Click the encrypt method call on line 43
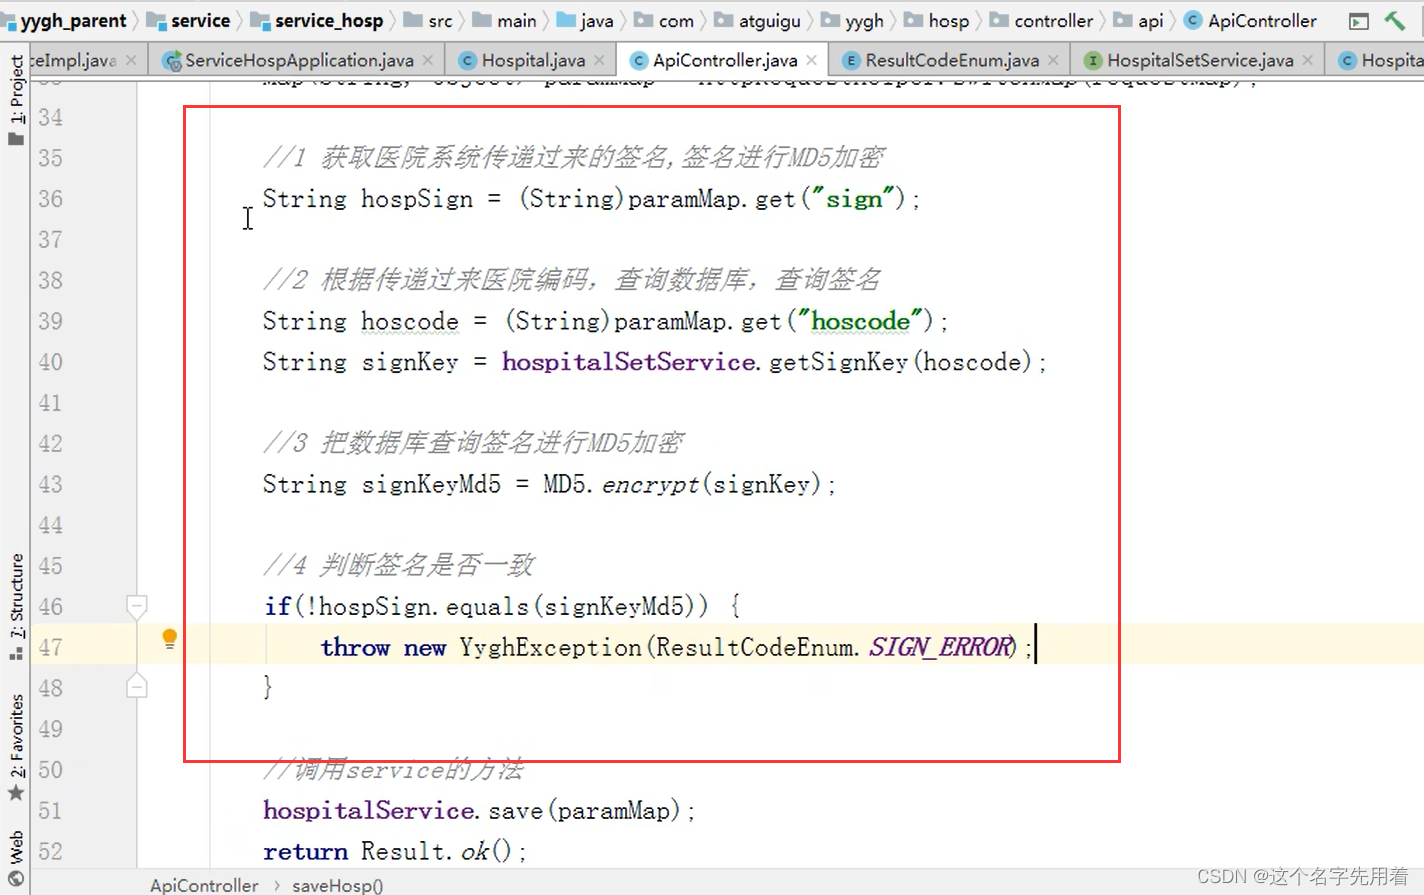 650,484
